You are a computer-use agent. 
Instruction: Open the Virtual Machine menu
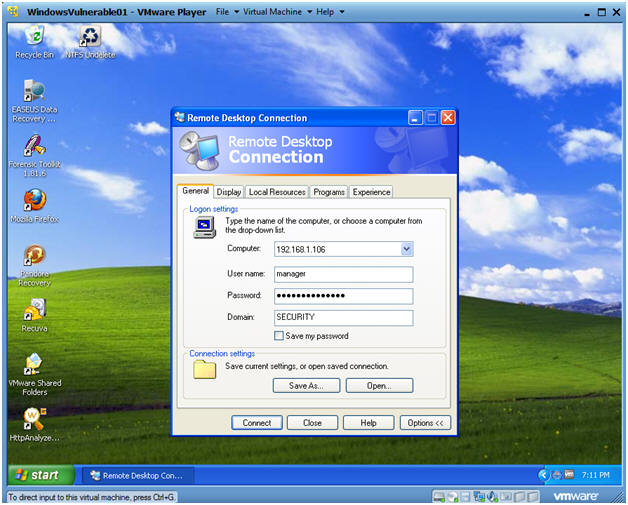tap(277, 12)
